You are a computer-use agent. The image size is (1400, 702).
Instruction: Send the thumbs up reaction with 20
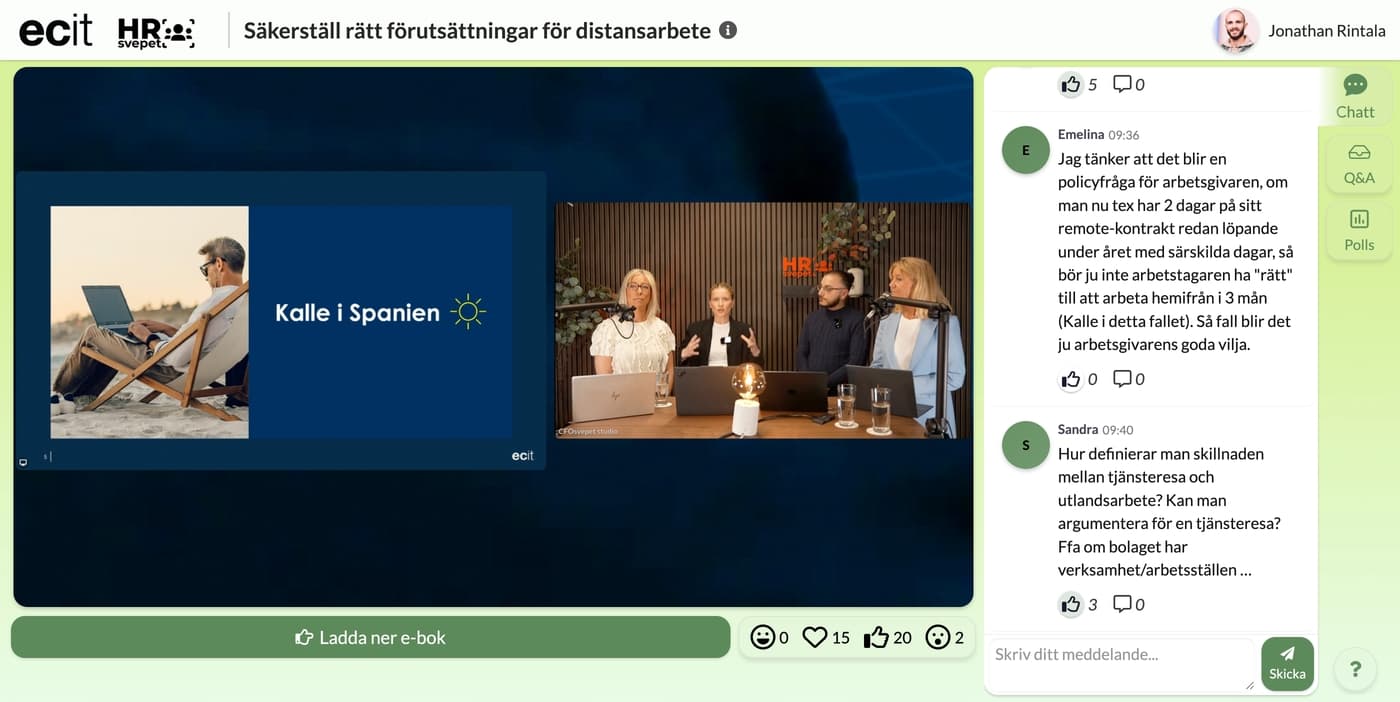point(876,637)
